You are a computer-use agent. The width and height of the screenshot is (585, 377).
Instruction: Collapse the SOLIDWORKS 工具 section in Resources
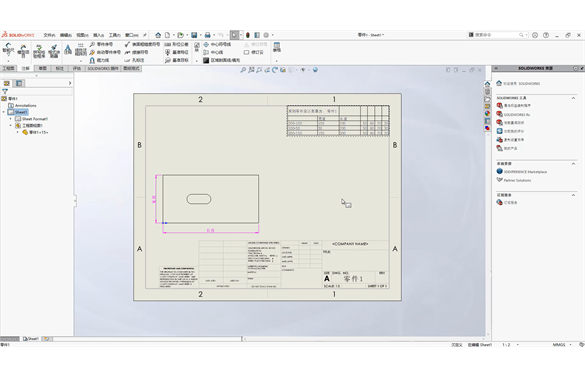tap(573, 98)
